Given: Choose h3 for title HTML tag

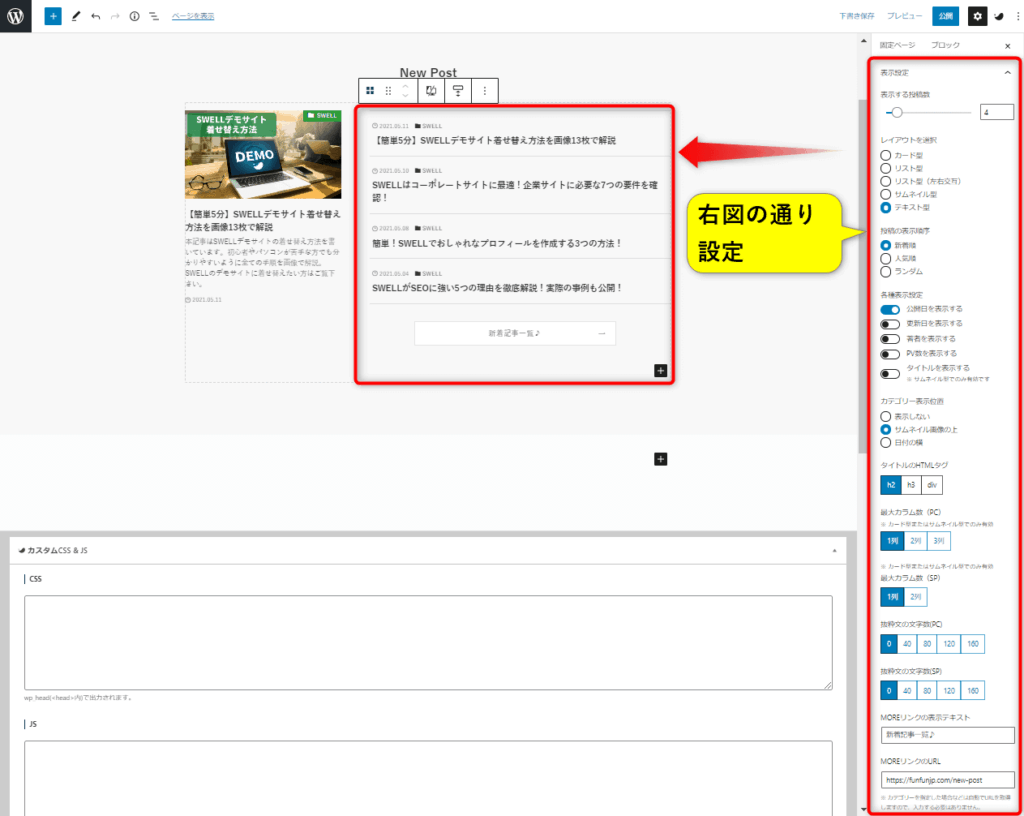Looking at the screenshot, I should pos(911,485).
